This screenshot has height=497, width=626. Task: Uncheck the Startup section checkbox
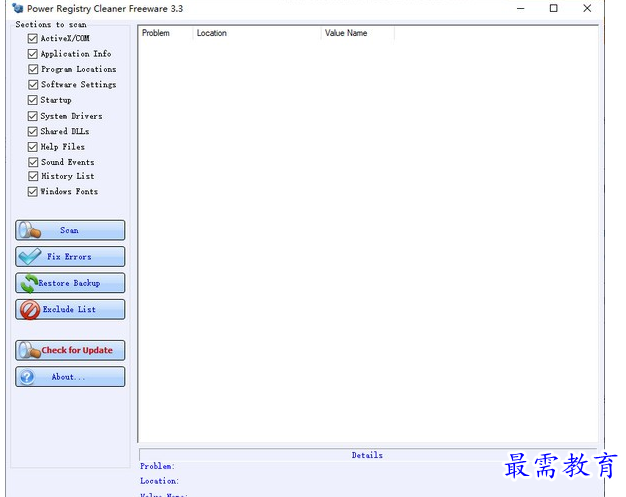coord(33,100)
